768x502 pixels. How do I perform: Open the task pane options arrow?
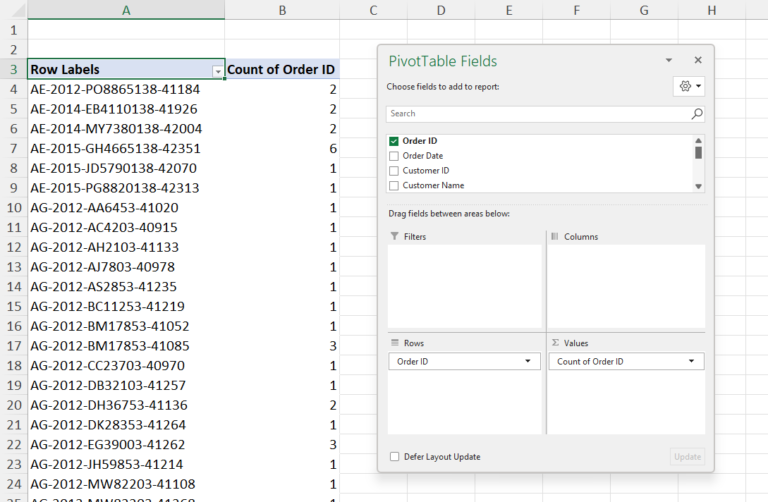(x=669, y=61)
